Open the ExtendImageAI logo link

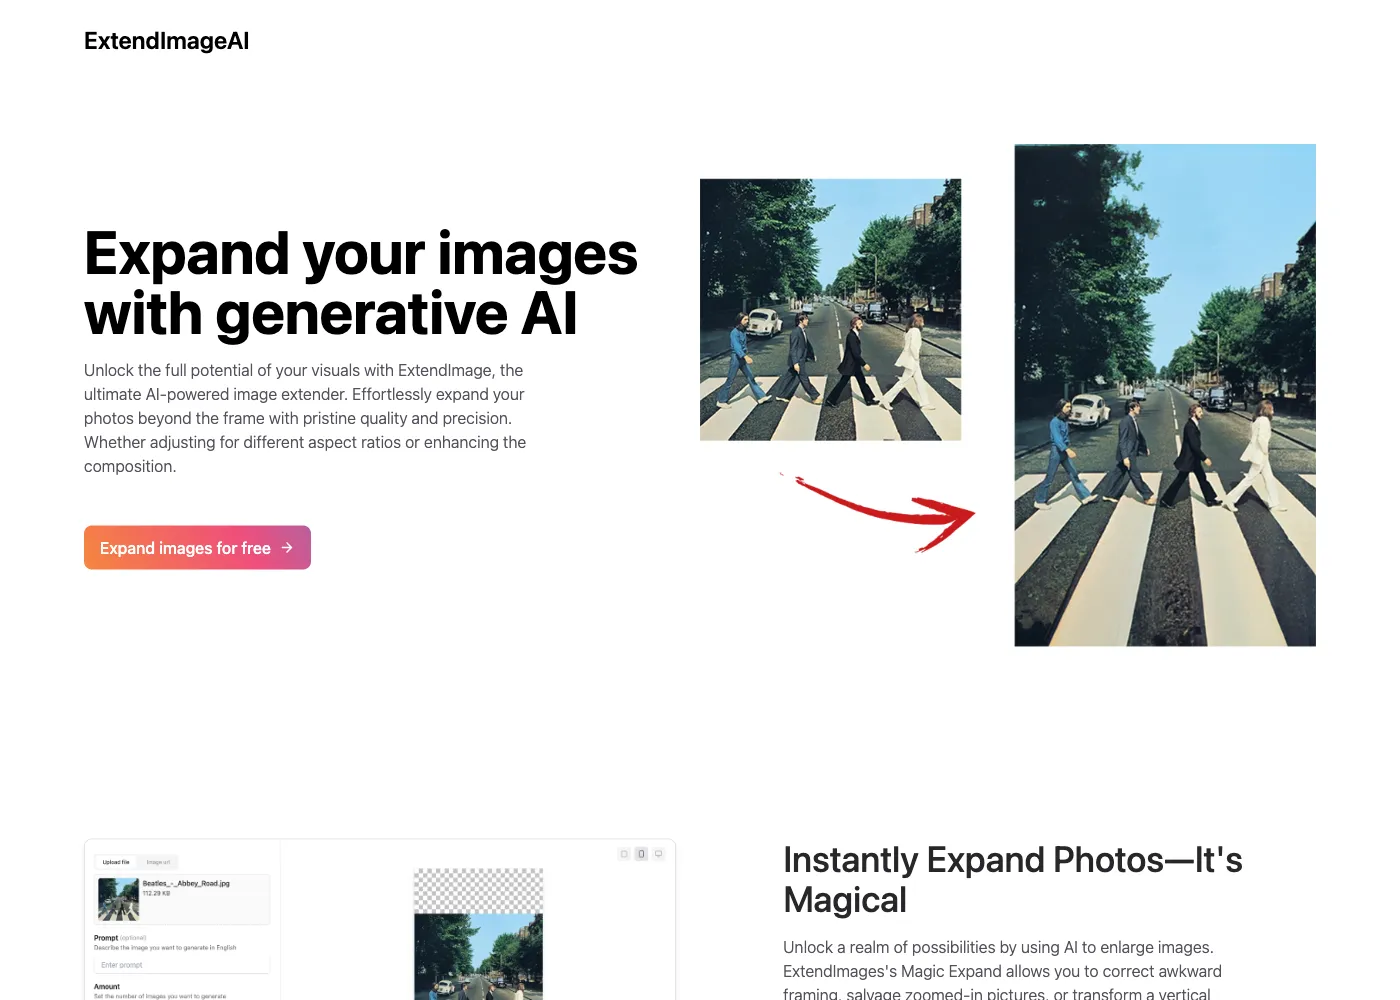click(x=166, y=41)
